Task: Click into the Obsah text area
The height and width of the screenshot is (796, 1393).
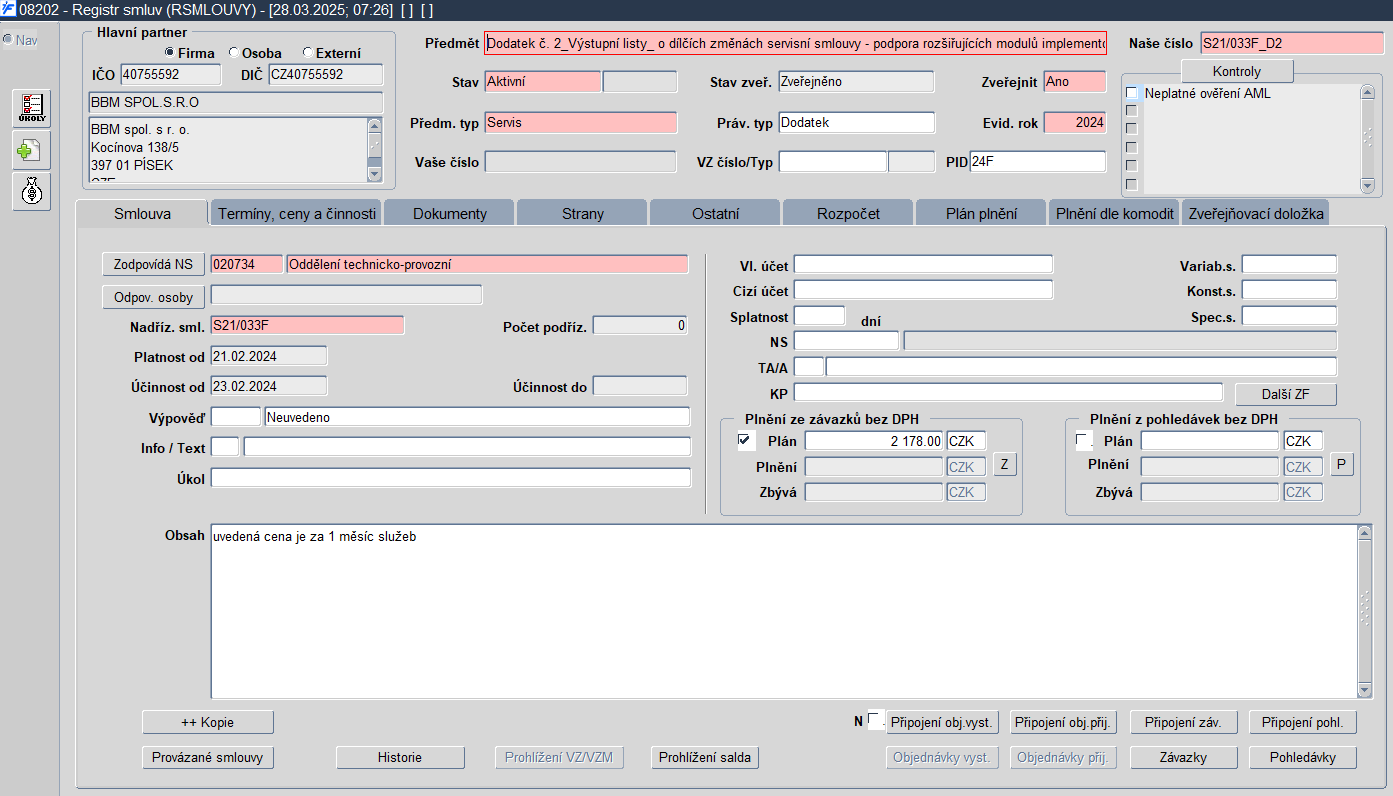Action: point(784,612)
